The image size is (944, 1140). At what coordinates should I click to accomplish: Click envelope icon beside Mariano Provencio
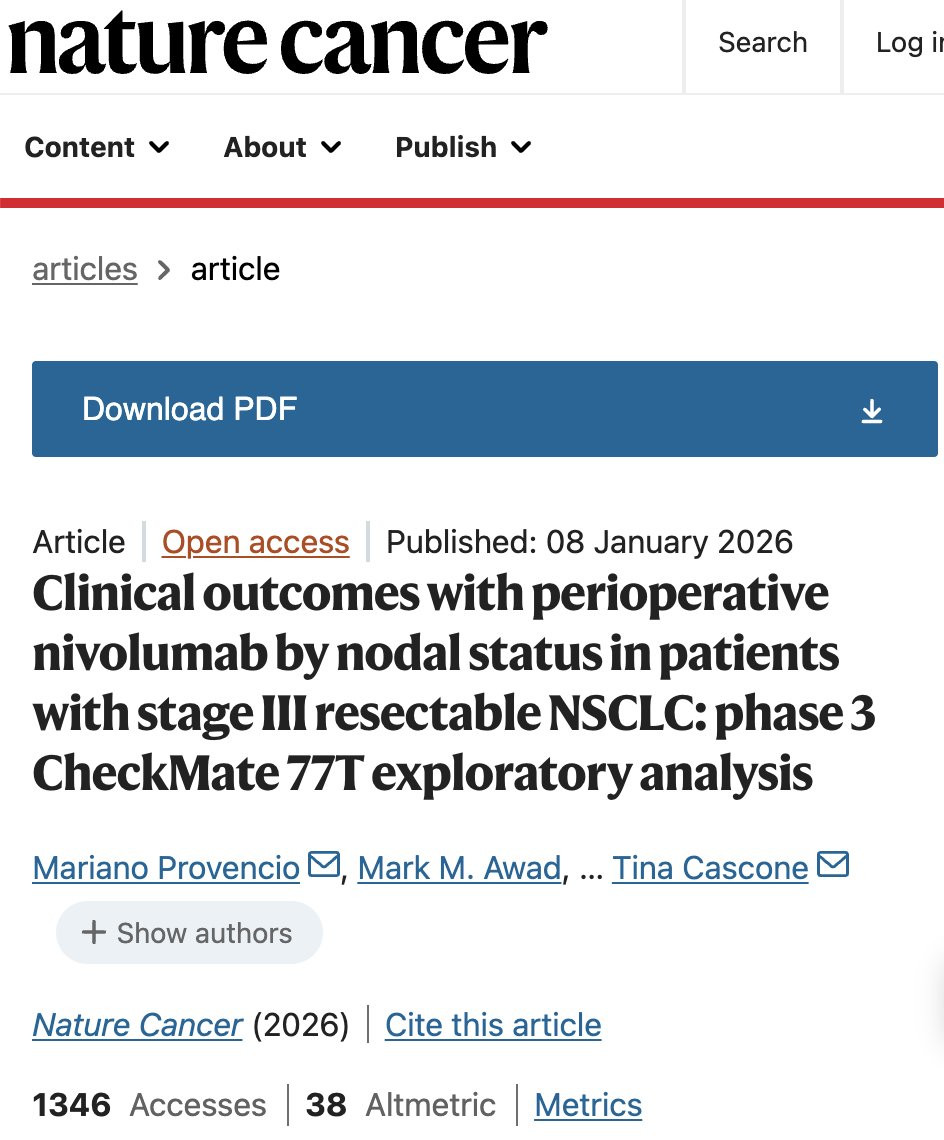(x=324, y=864)
